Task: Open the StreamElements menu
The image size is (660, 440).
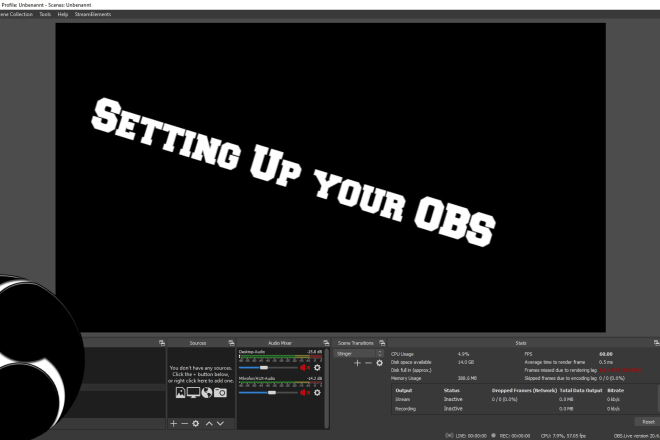Action: [93, 14]
